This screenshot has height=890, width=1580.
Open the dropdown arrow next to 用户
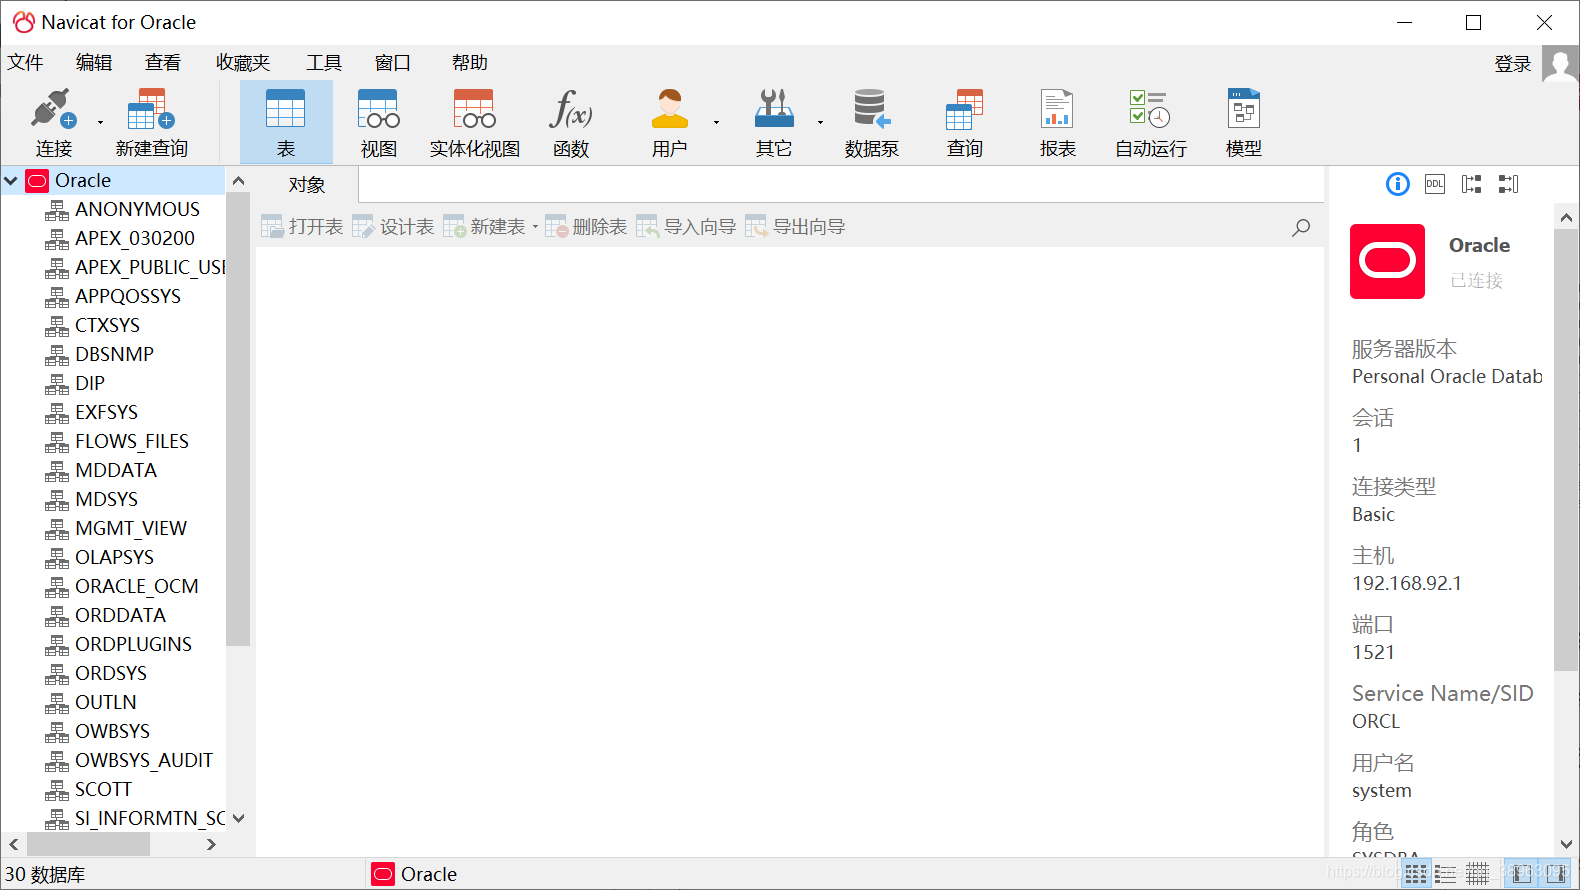click(716, 122)
